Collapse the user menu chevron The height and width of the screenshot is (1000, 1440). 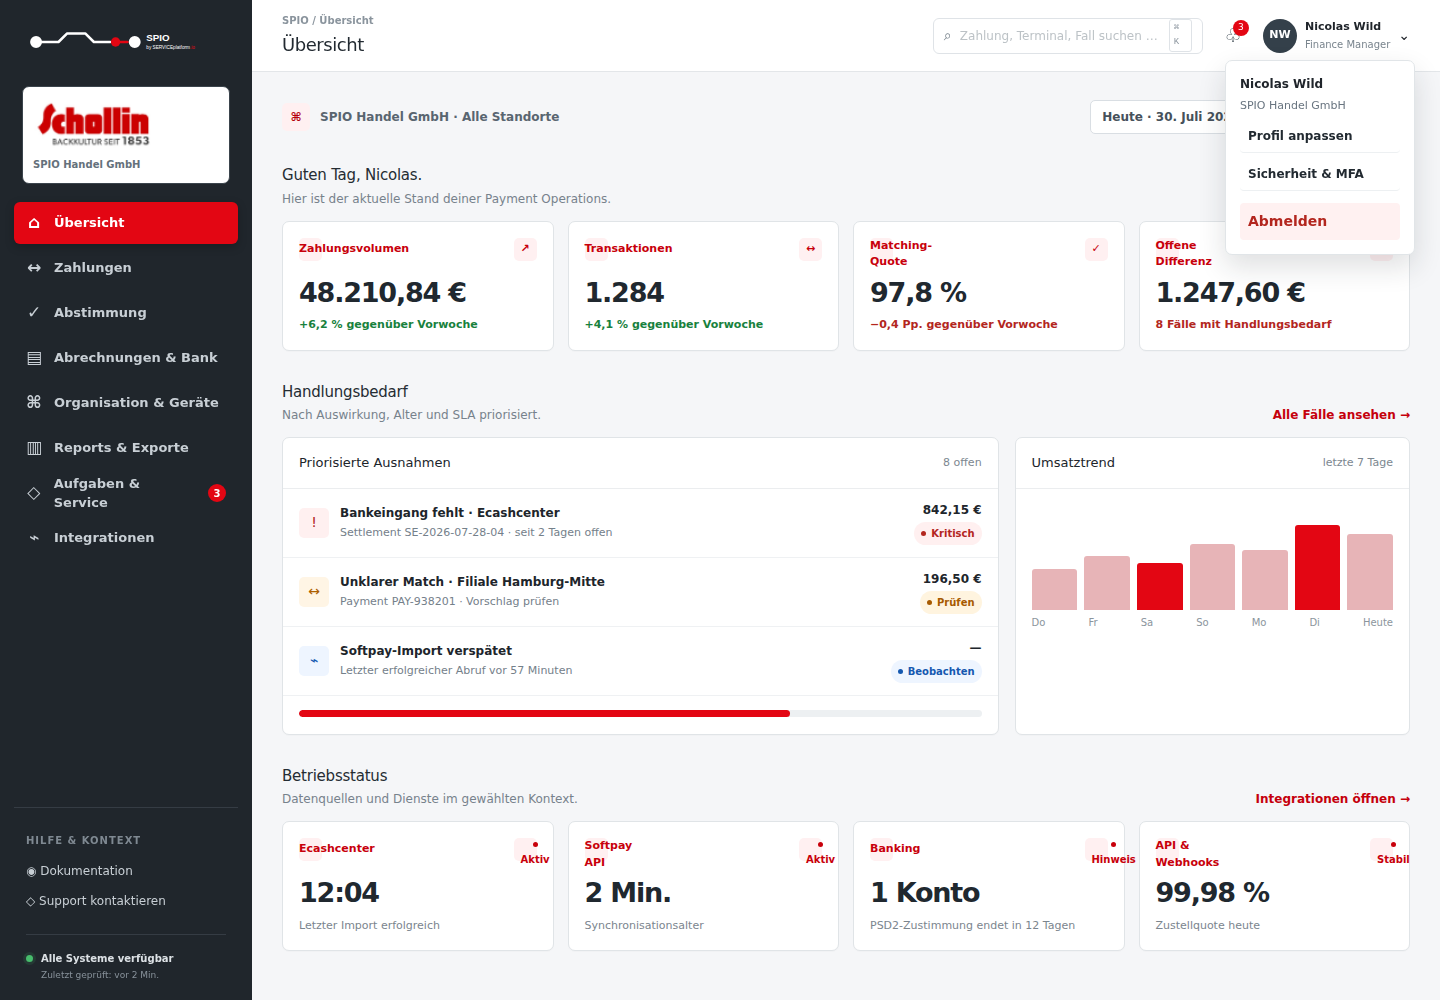click(x=1404, y=38)
